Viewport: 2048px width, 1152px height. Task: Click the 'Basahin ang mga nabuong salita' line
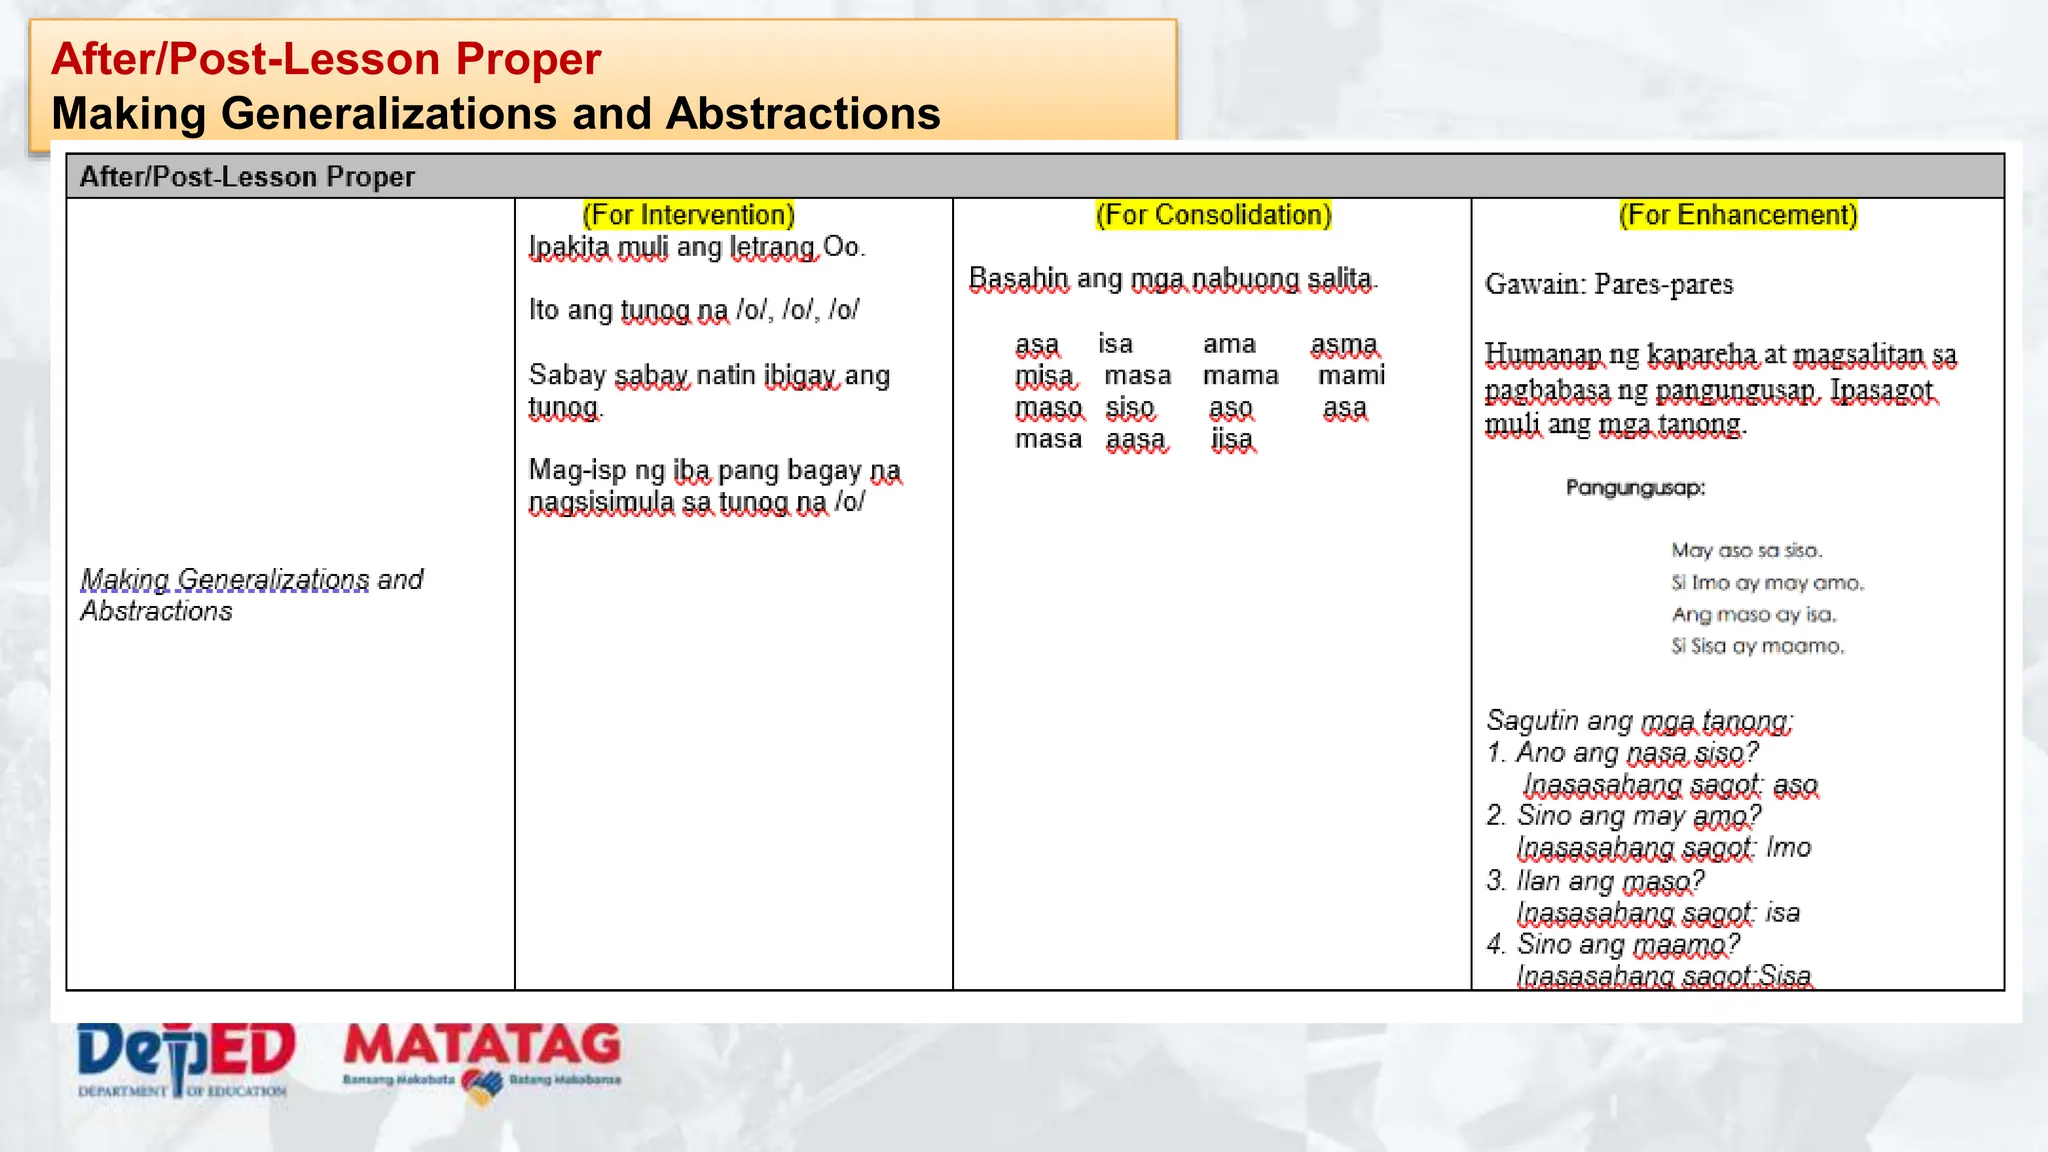click(x=1172, y=279)
